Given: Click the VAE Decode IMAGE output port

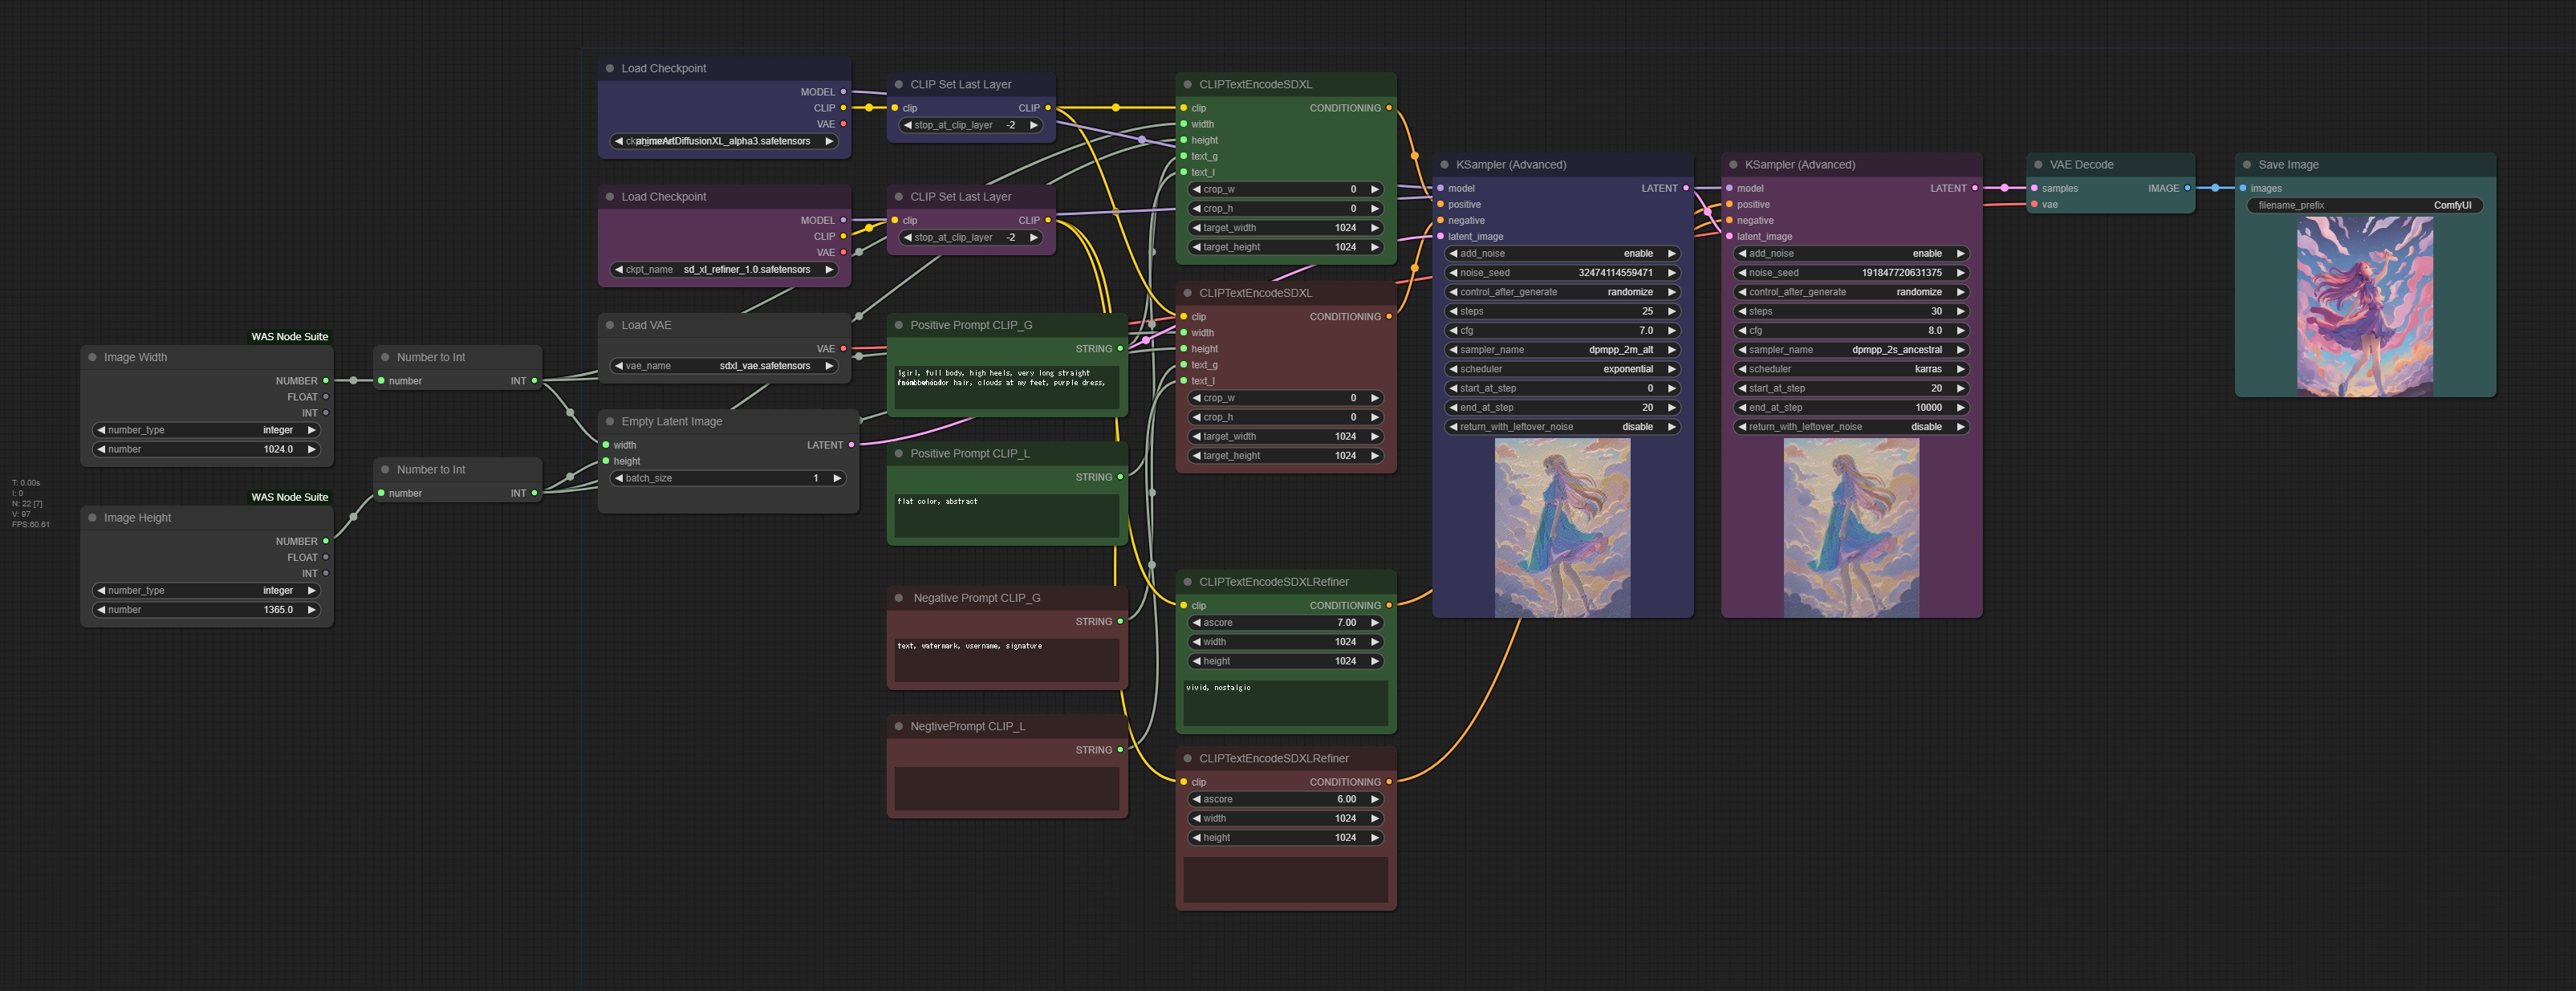Looking at the screenshot, I should (x=2187, y=188).
